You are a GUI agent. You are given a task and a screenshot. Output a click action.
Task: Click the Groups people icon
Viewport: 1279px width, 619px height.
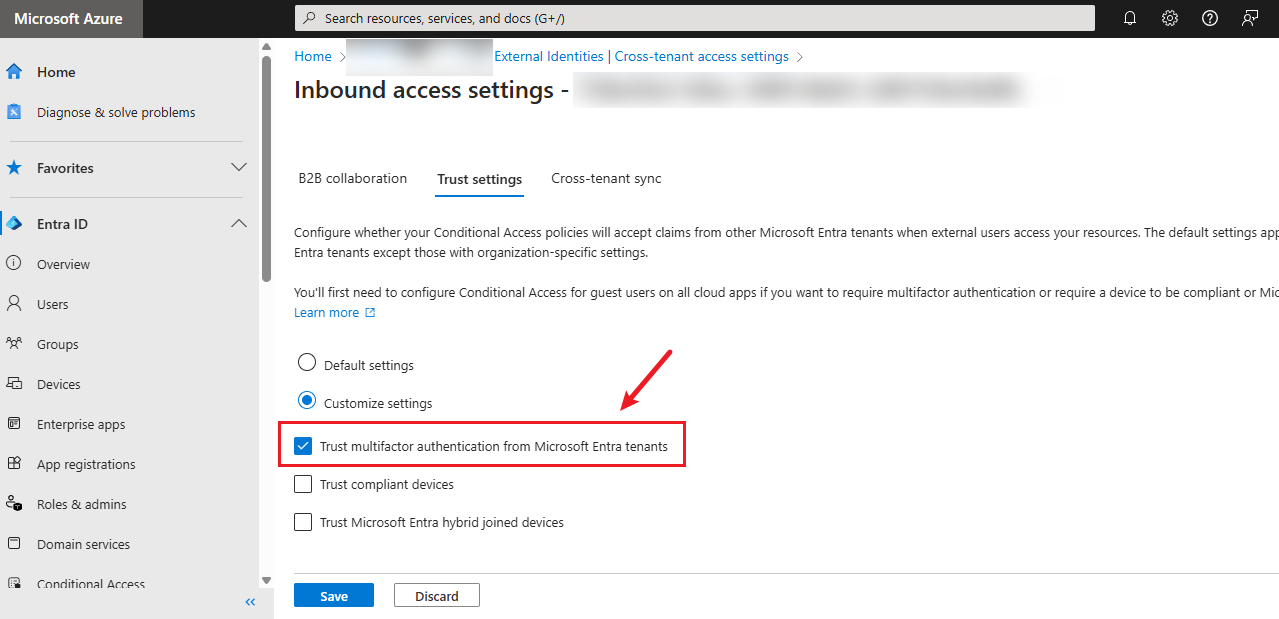coord(14,344)
